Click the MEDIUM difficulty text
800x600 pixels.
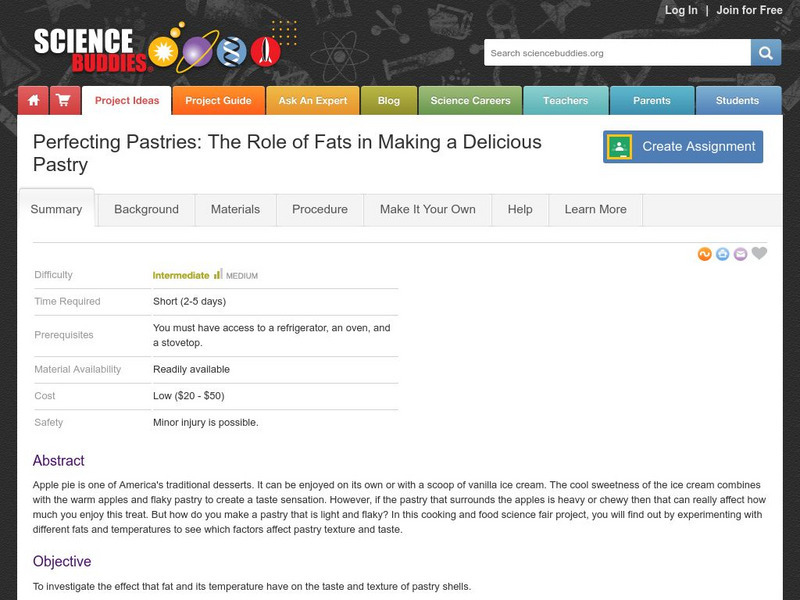click(242, 276)
